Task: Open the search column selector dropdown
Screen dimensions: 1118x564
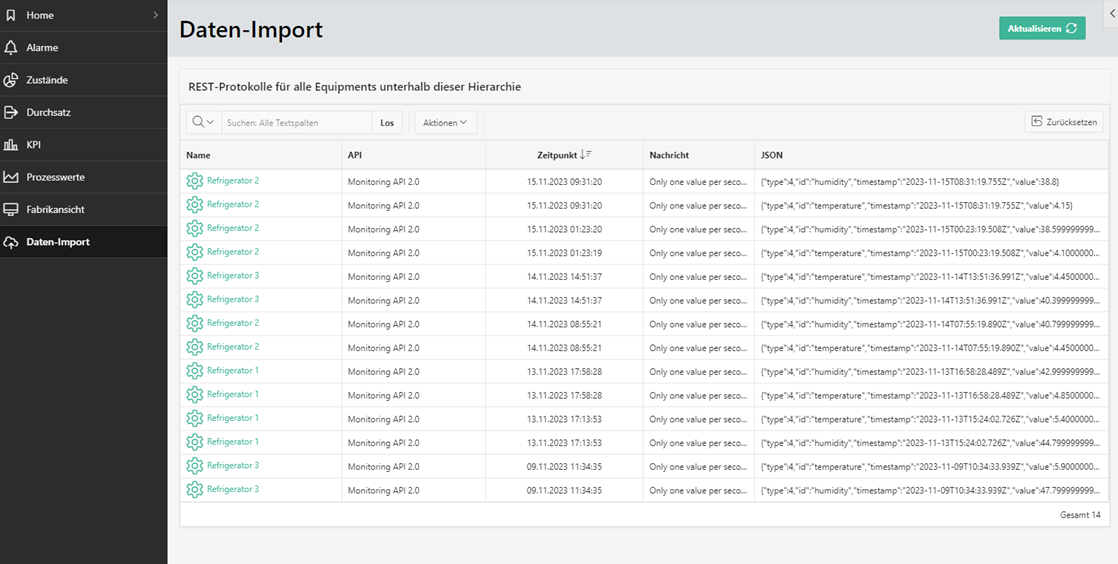Action: pyautogui.click(x=203, y=123)
